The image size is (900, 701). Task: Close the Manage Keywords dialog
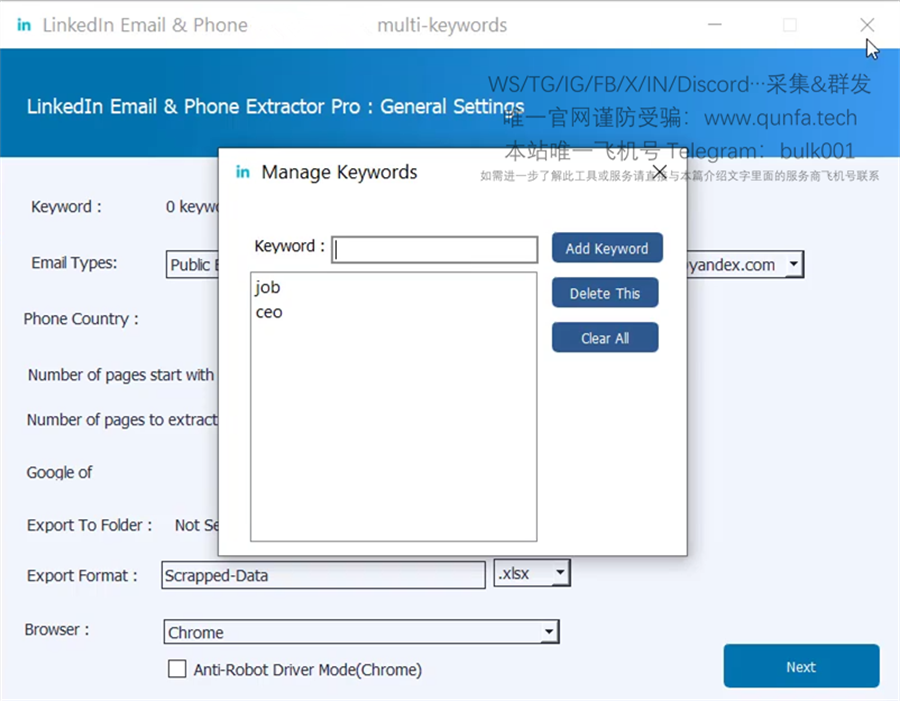(x=660, y=171)
